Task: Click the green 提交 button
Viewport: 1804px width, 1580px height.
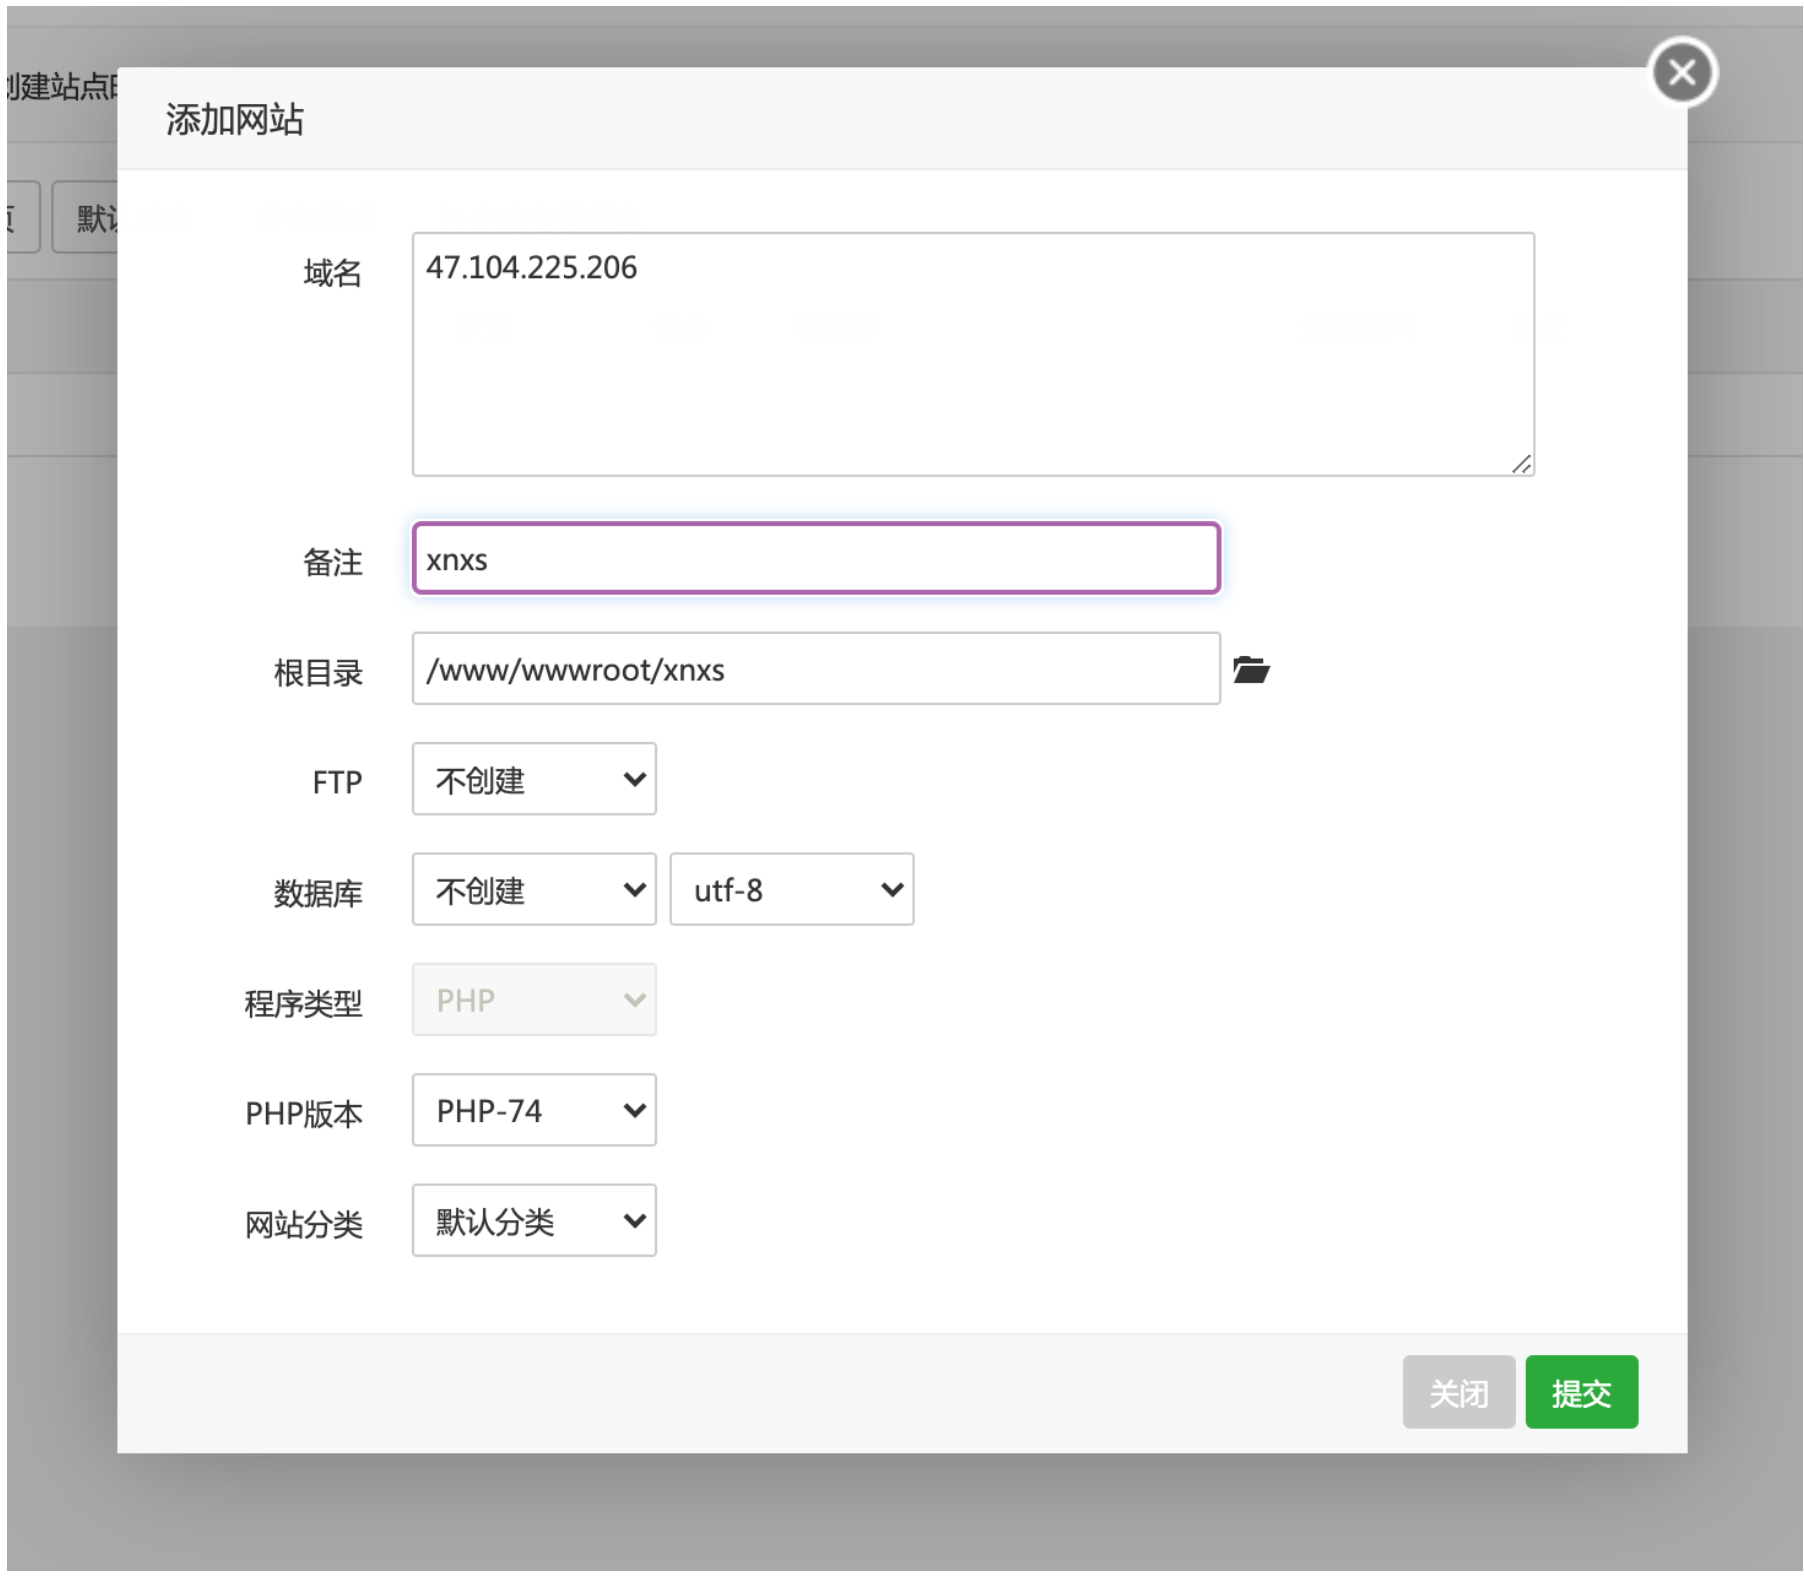Action: (1581, 1392)
